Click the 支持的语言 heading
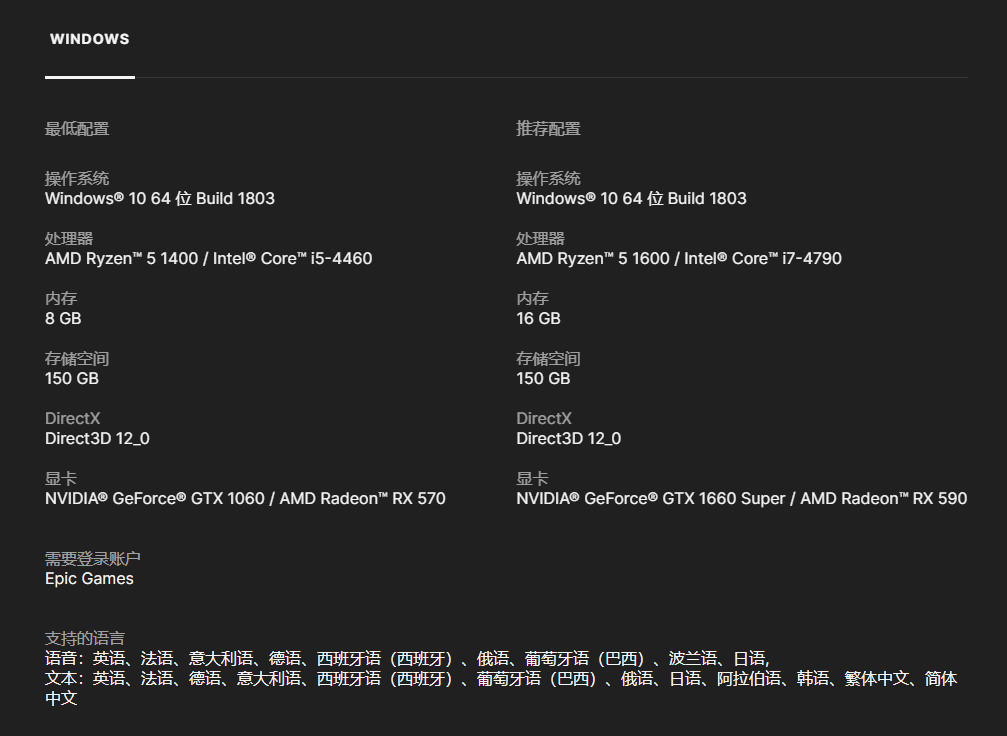Screen dimensions: 1007x736 pos(85,638)
